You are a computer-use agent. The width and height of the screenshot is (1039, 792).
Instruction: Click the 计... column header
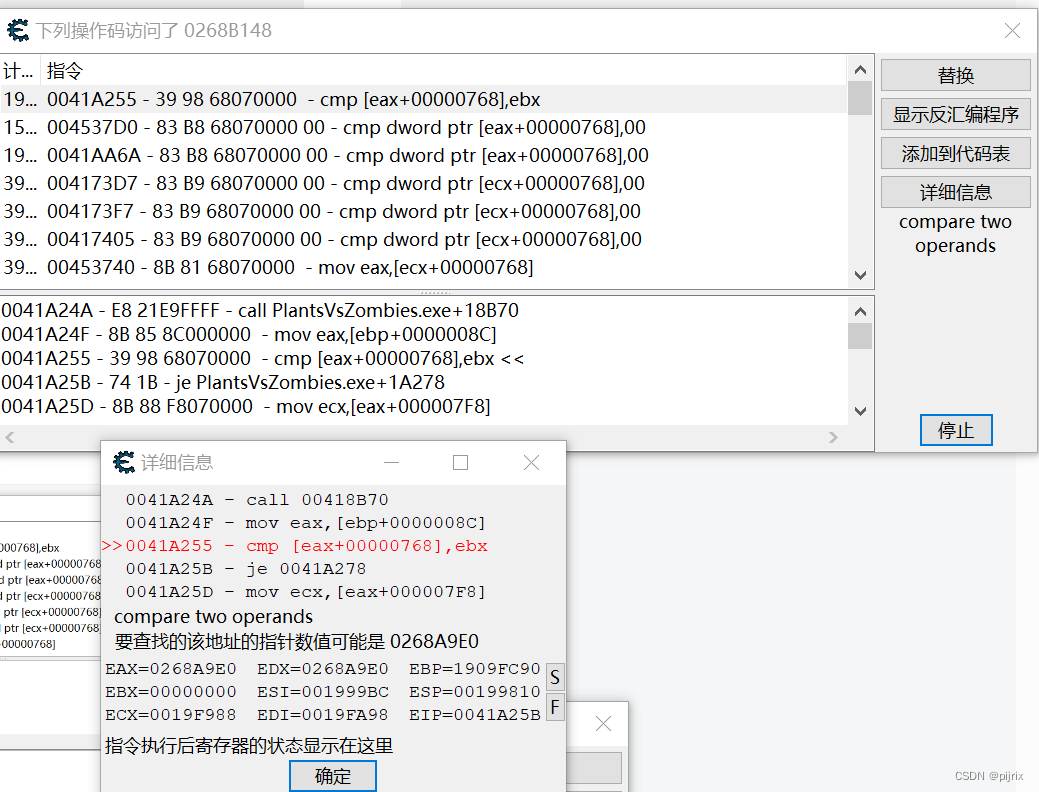tap(20, 70)
